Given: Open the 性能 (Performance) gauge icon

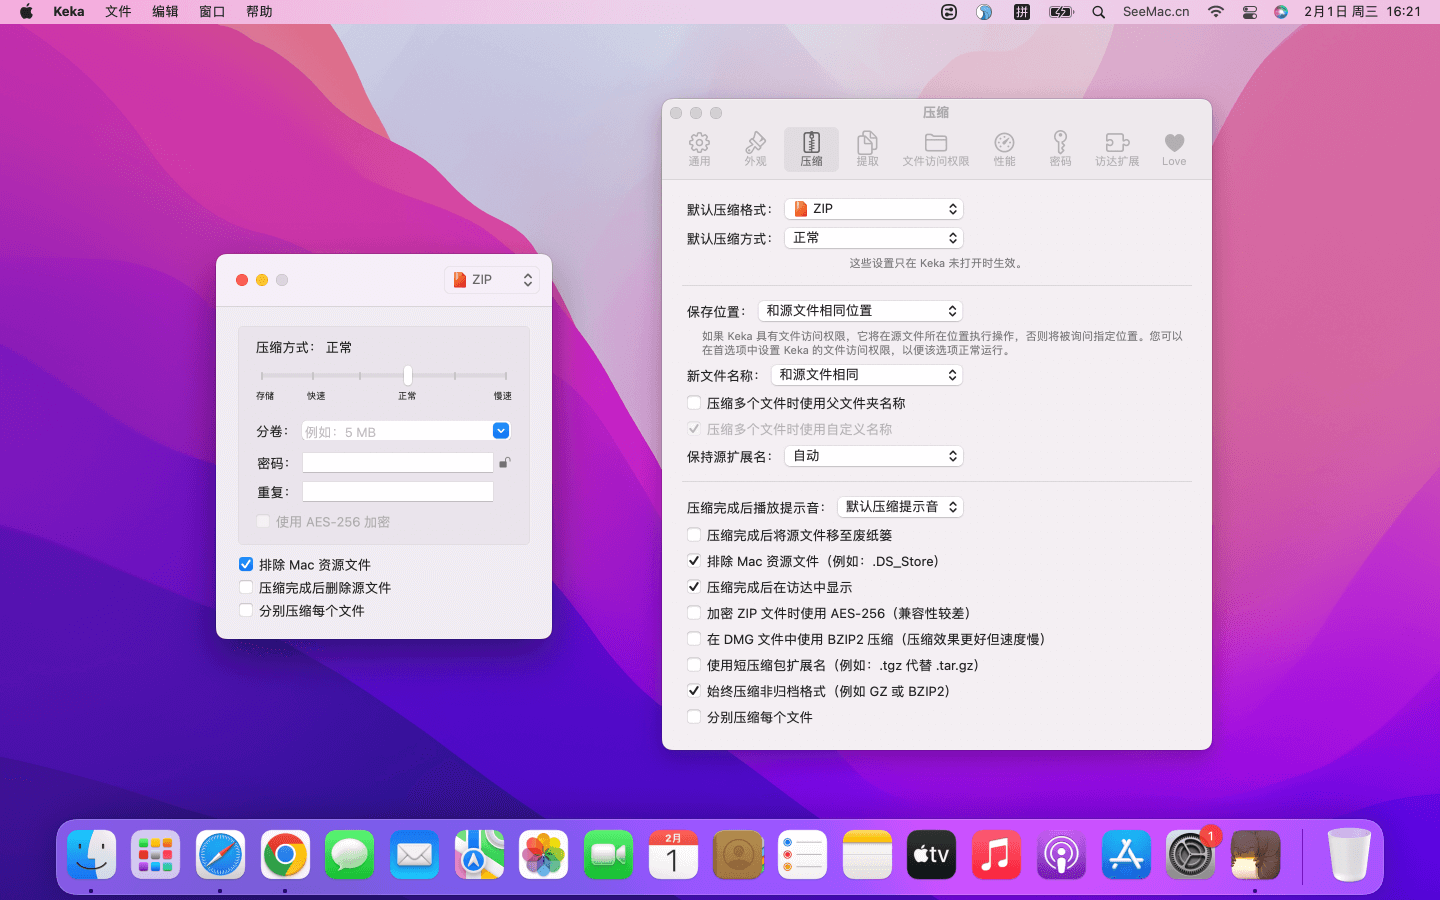Looking at the screenshot, I should point(1004,148).
